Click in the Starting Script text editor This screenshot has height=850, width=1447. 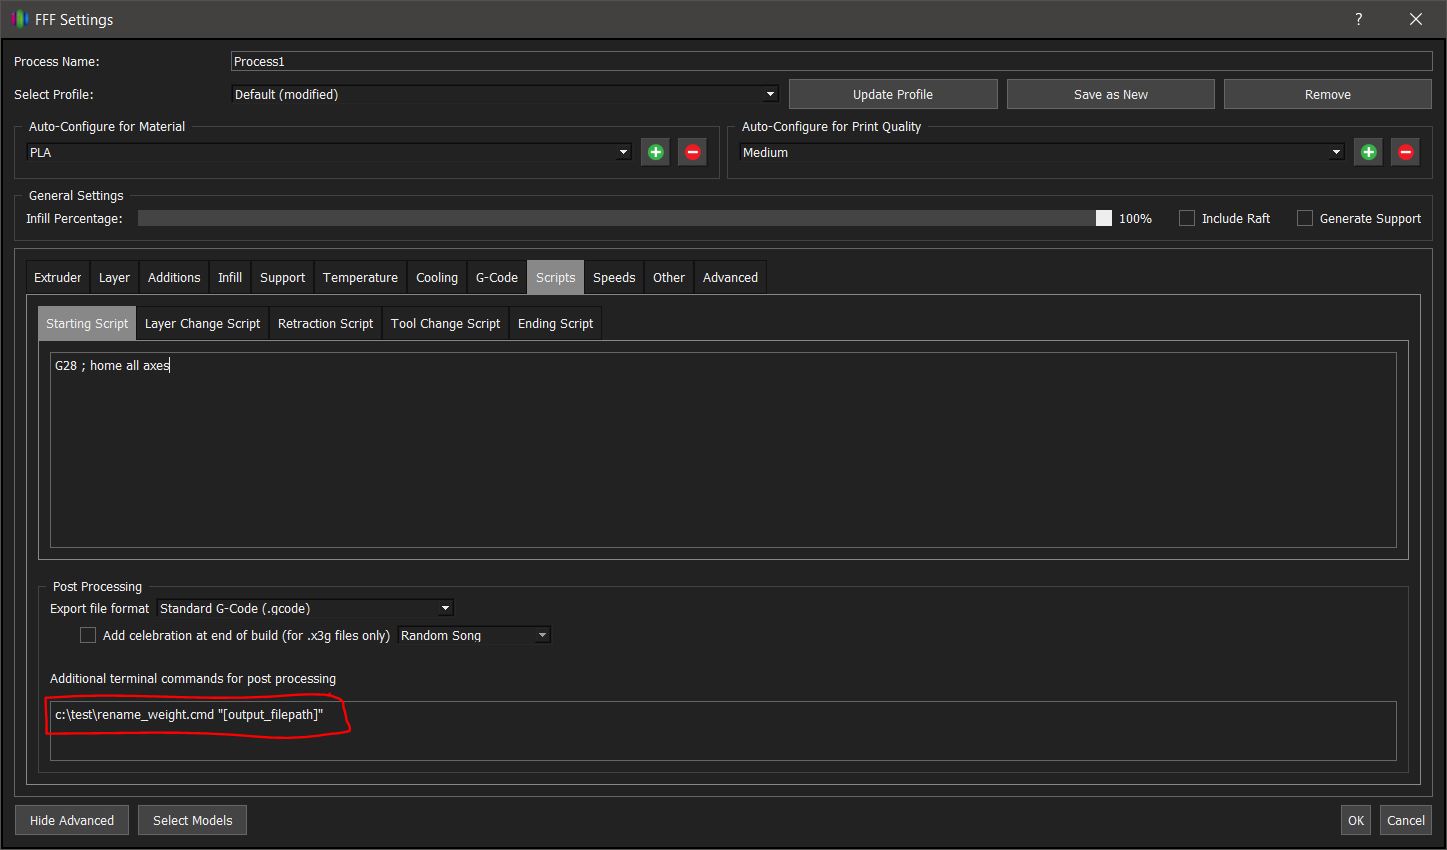[723, 450]
